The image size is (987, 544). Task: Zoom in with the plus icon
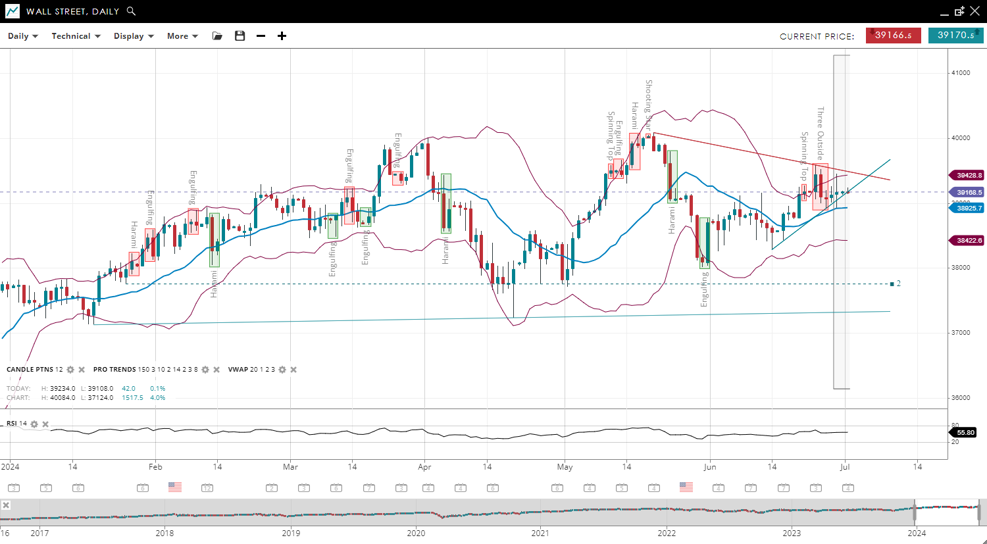click(x=282, y=36)
